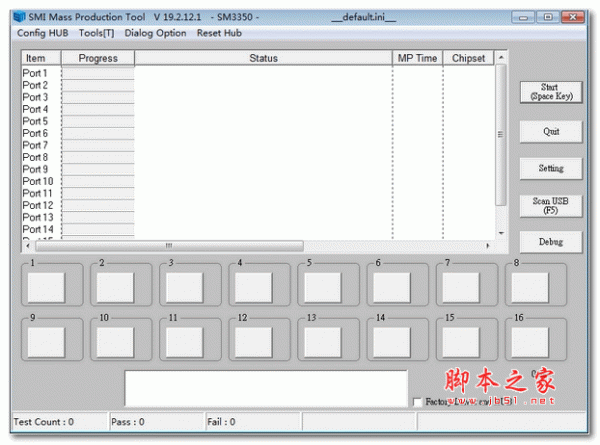
Task: Open the Config HUB menu
Action: pos(42,33)
